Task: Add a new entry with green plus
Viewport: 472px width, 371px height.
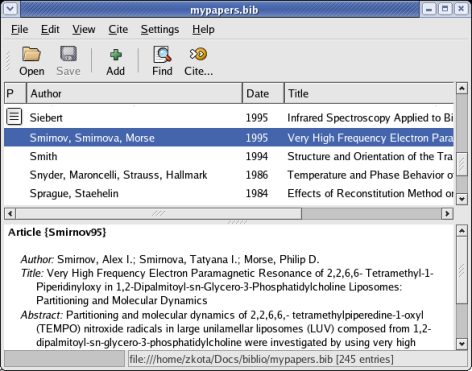Action: tap(115, 55)
